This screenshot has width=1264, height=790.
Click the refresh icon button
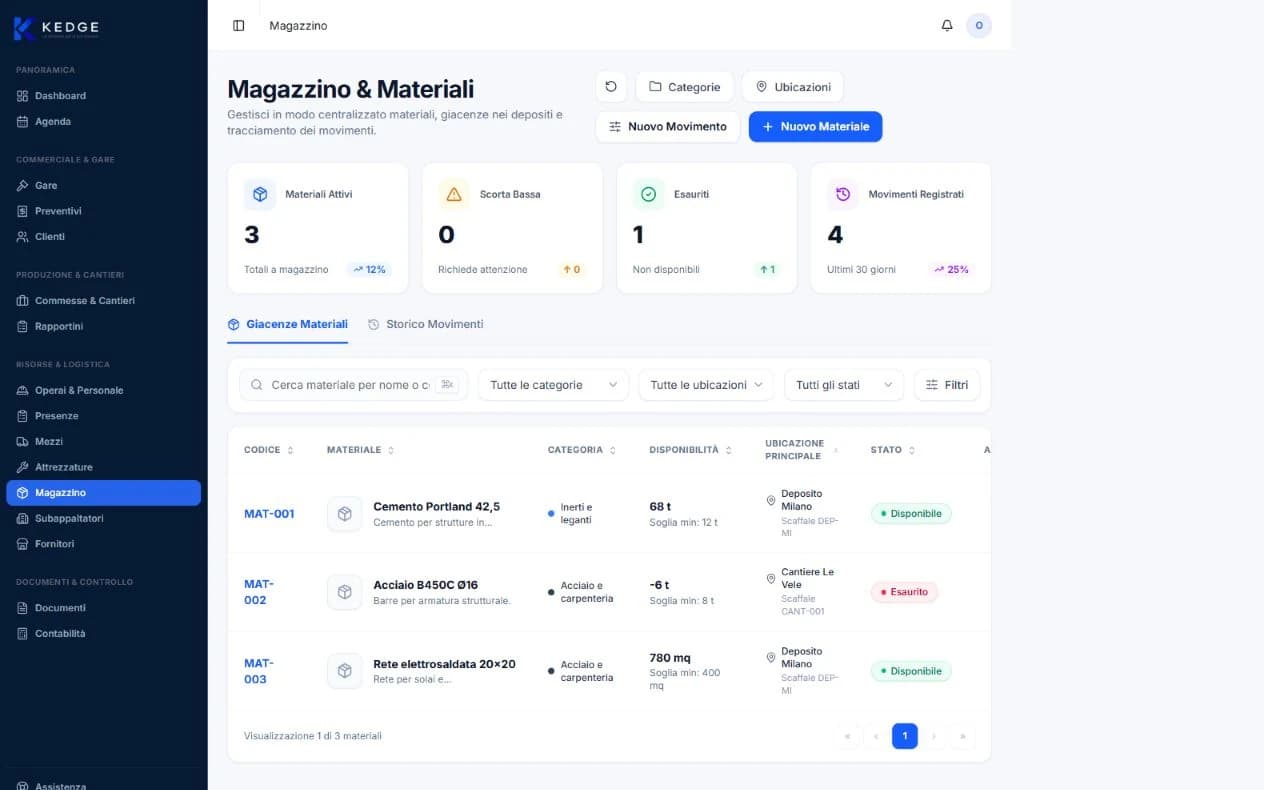[x=611, y=87]
